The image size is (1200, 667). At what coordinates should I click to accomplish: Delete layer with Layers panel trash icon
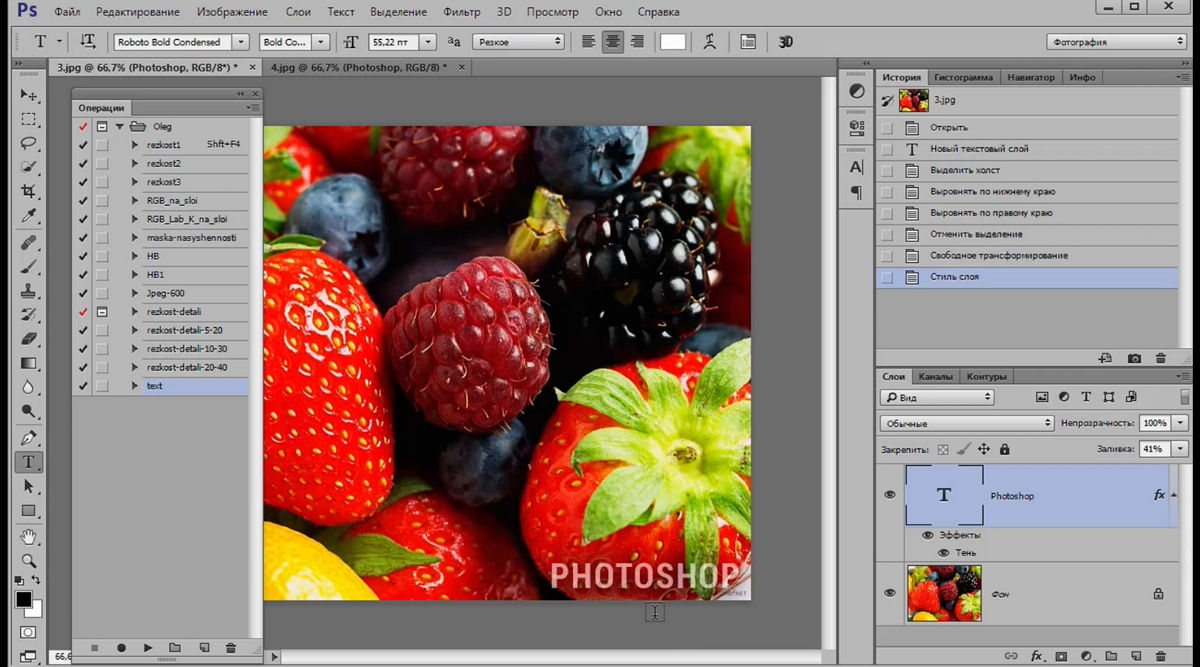tap(1160, 656)
